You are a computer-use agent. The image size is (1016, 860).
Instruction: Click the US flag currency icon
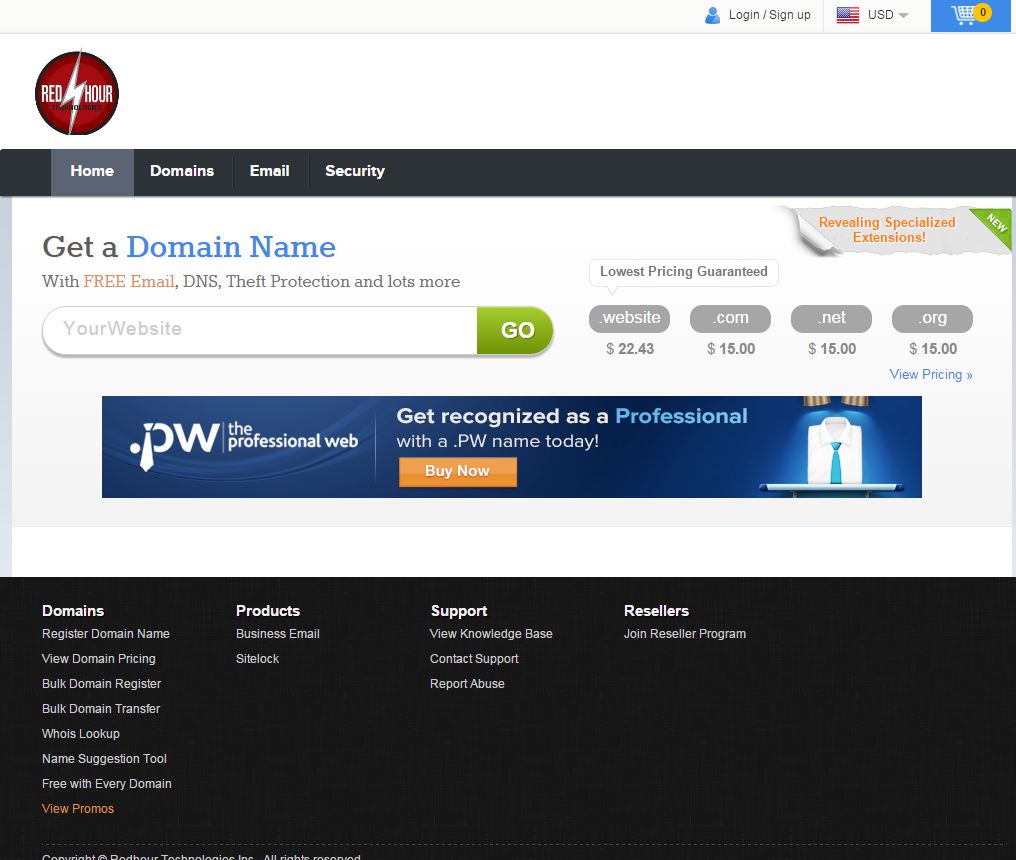tap(848, 15)
